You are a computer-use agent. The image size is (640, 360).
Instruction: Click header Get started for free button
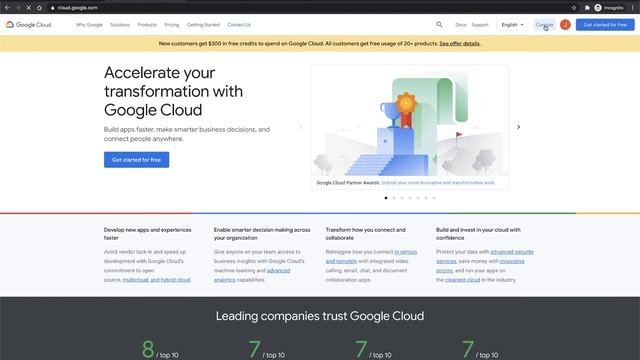point(605,24)
